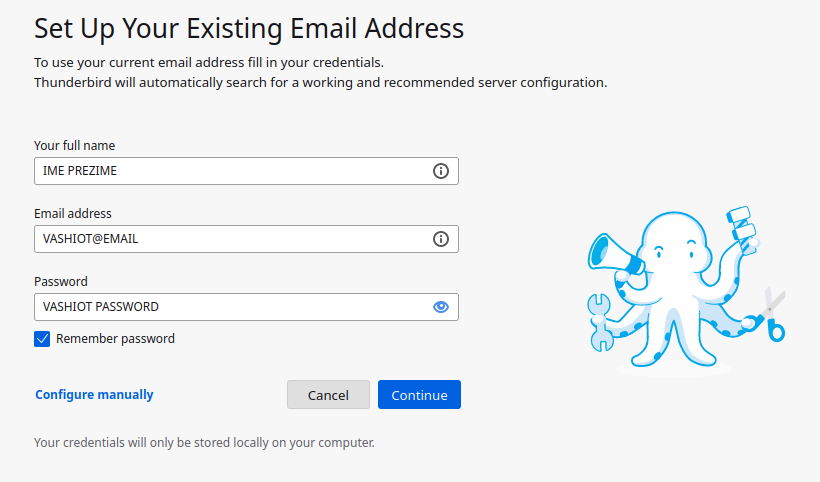Click the 'Remember password' label text
This screenshot has width=820, height=482.
pyautogui.click(x=115, y=339)
